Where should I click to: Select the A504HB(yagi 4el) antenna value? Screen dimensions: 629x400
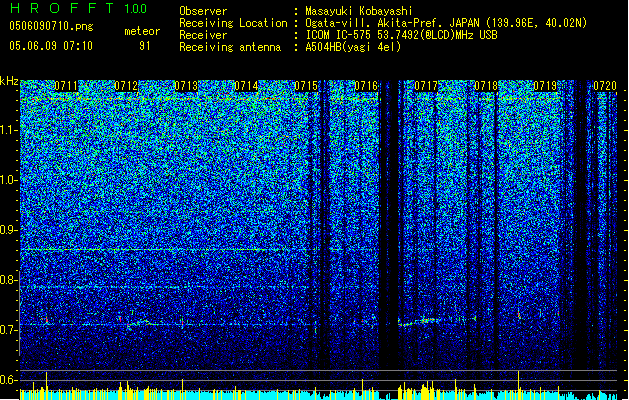[x=353, y=47]
